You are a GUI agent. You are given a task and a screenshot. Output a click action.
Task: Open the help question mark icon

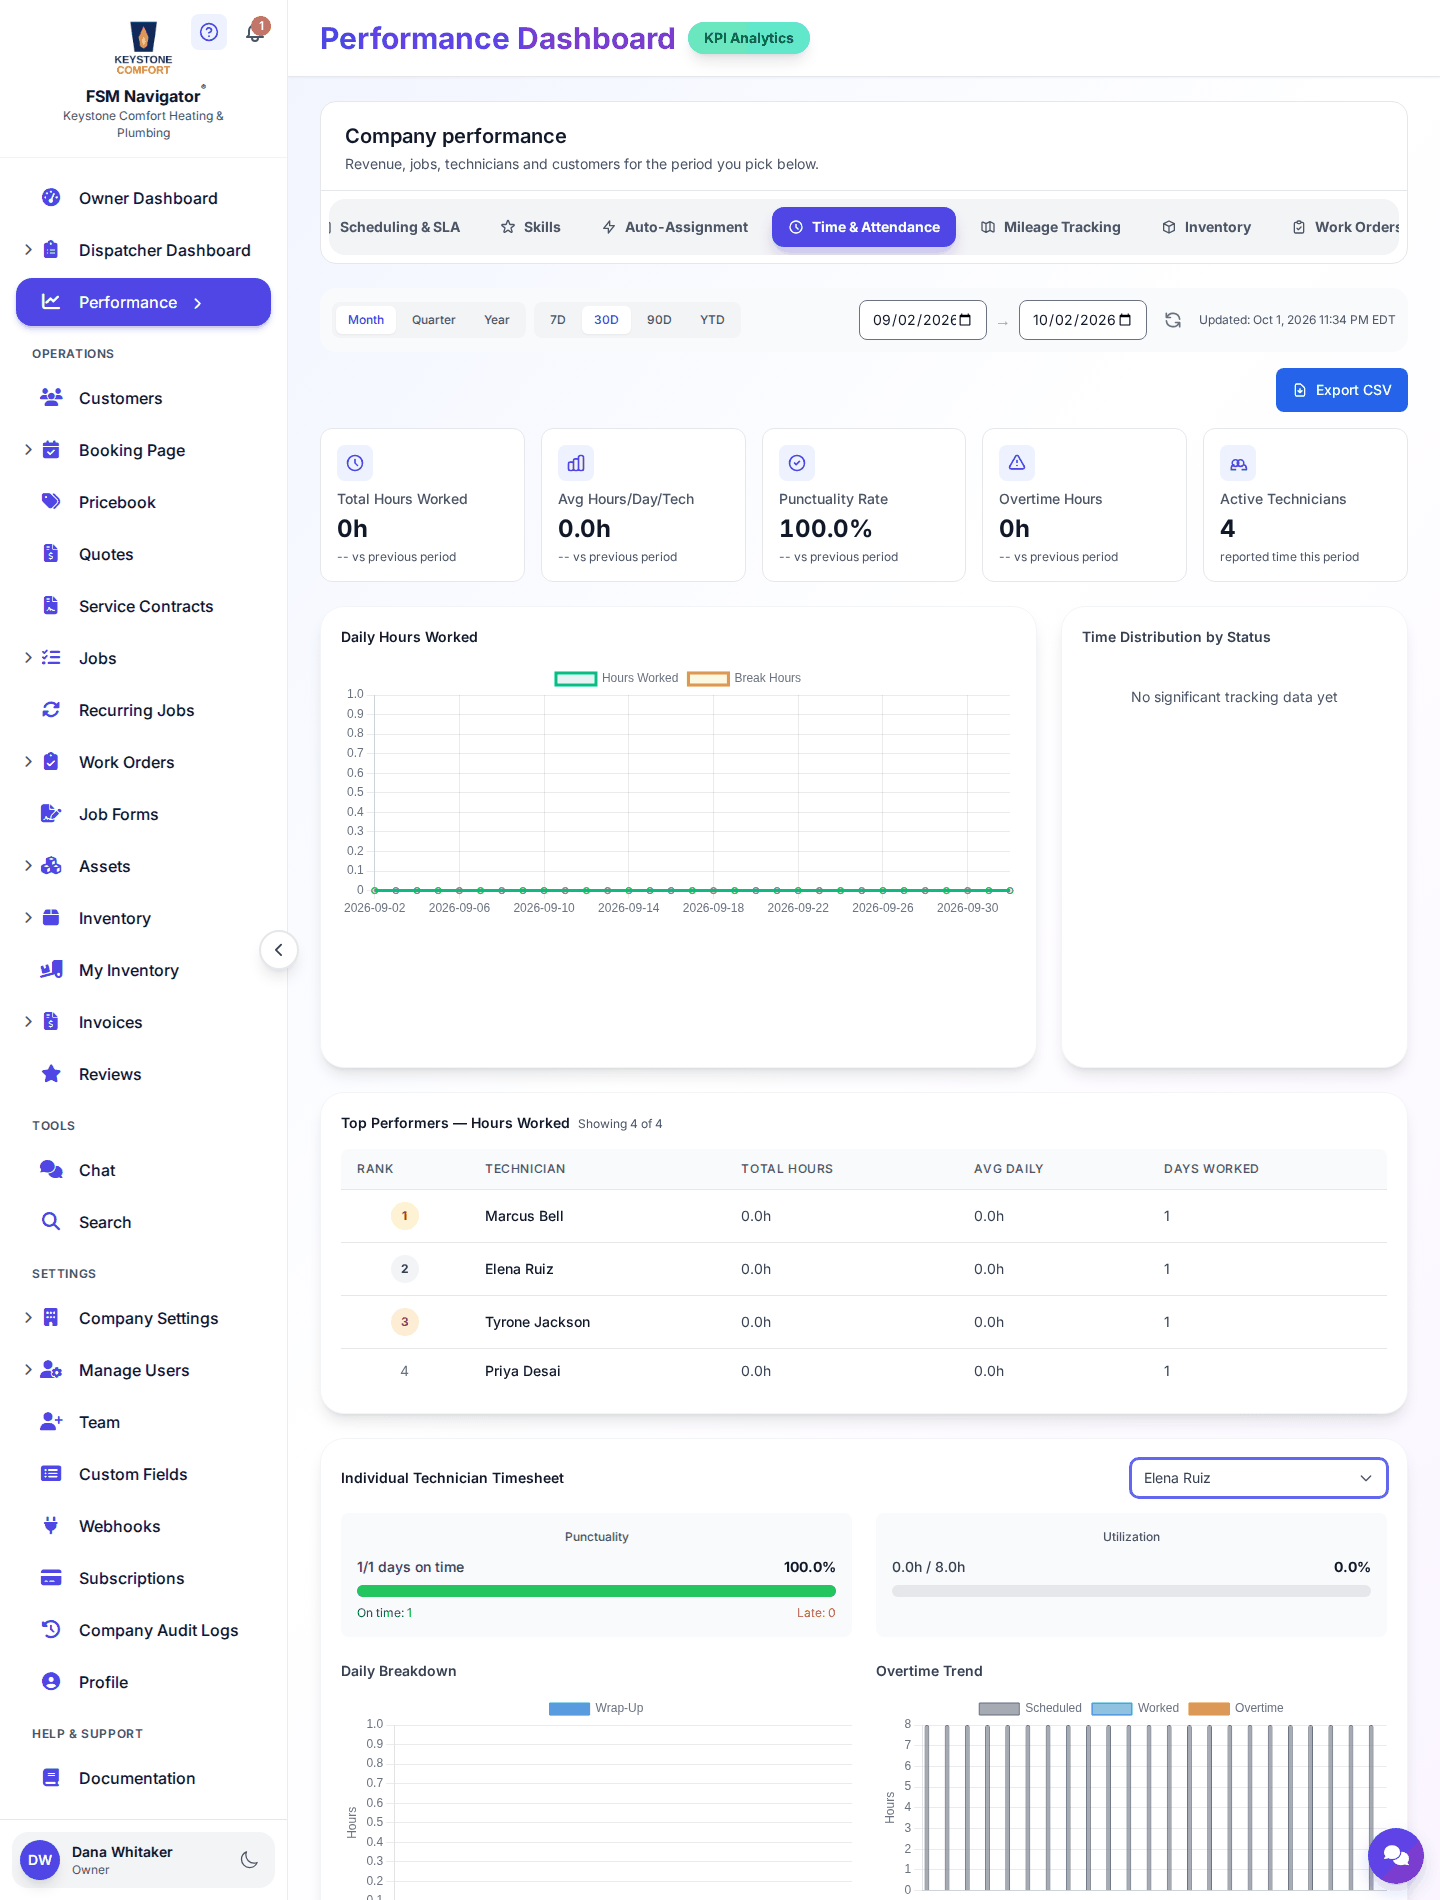coord(209,32)
